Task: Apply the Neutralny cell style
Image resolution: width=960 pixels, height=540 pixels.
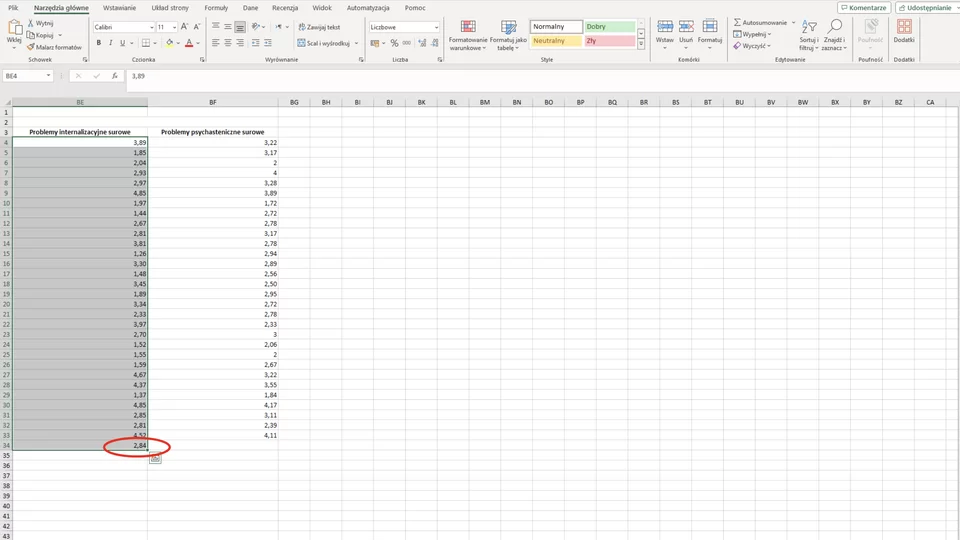Action: tap(556, 41)
